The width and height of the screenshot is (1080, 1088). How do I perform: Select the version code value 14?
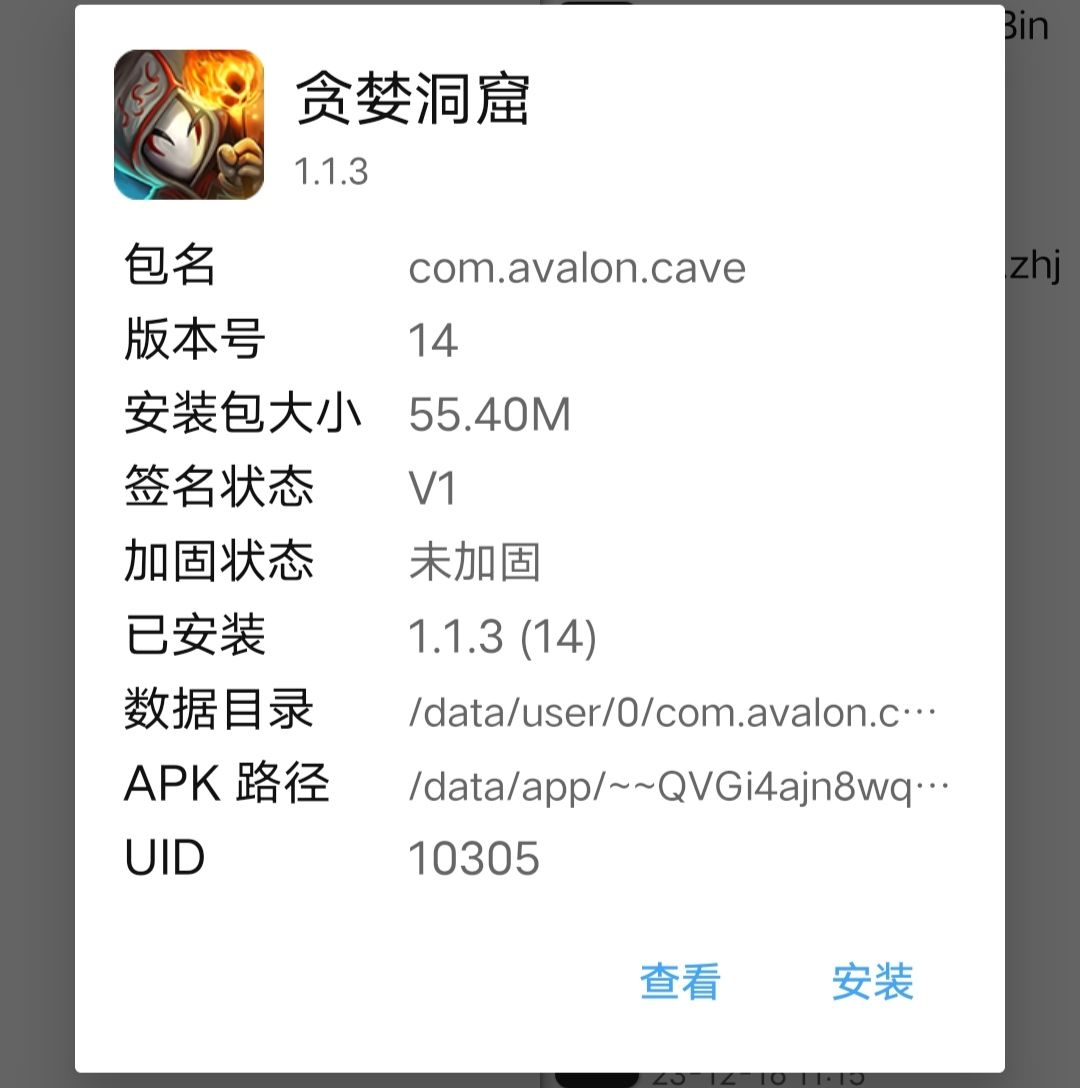[x=433, y=341]
